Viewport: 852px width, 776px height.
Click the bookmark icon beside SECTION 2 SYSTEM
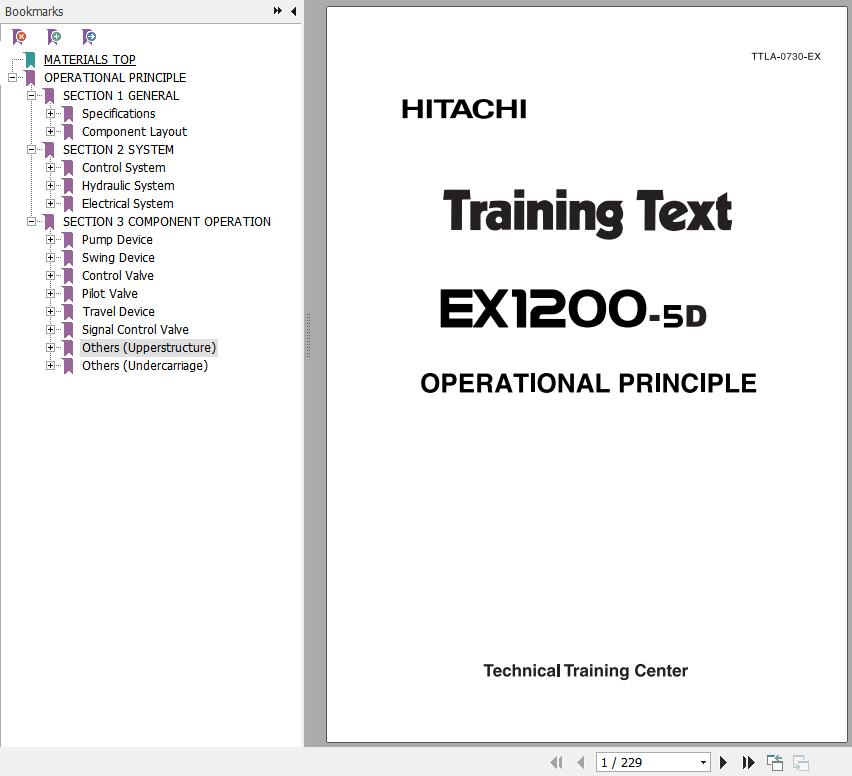coord(49,150)
